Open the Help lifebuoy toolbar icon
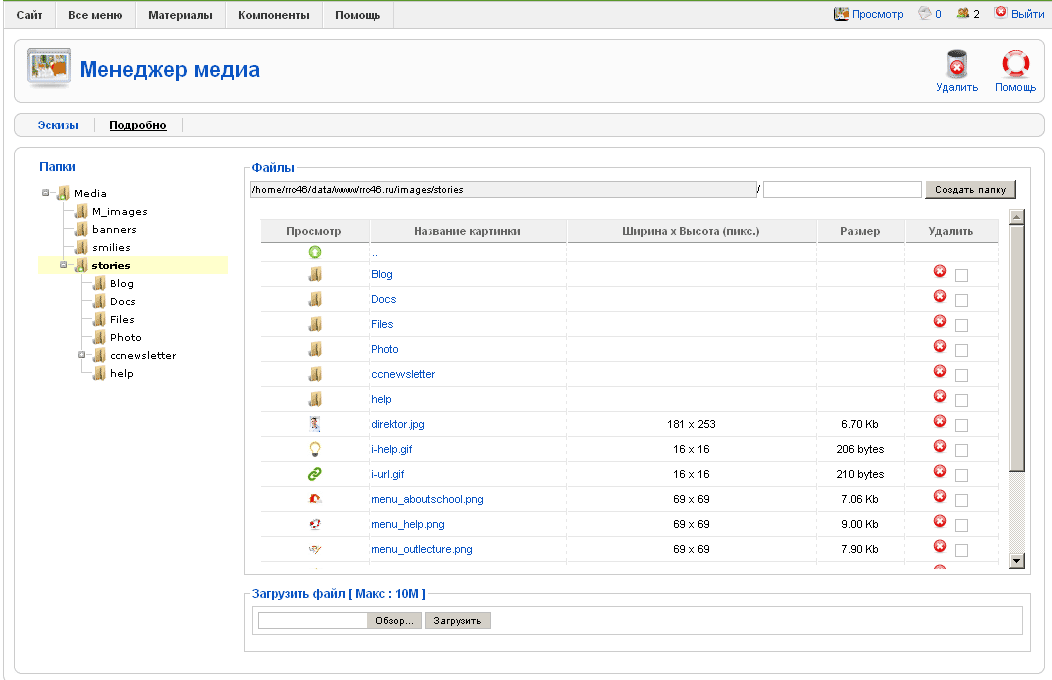The image size is (1052, 680). pos(1015,65)
